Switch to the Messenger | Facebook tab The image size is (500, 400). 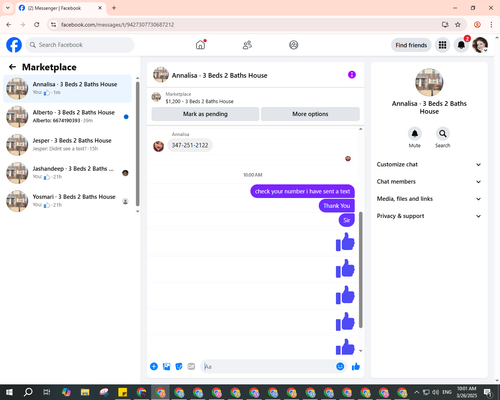pyautogui.click(x=61, y=8)
